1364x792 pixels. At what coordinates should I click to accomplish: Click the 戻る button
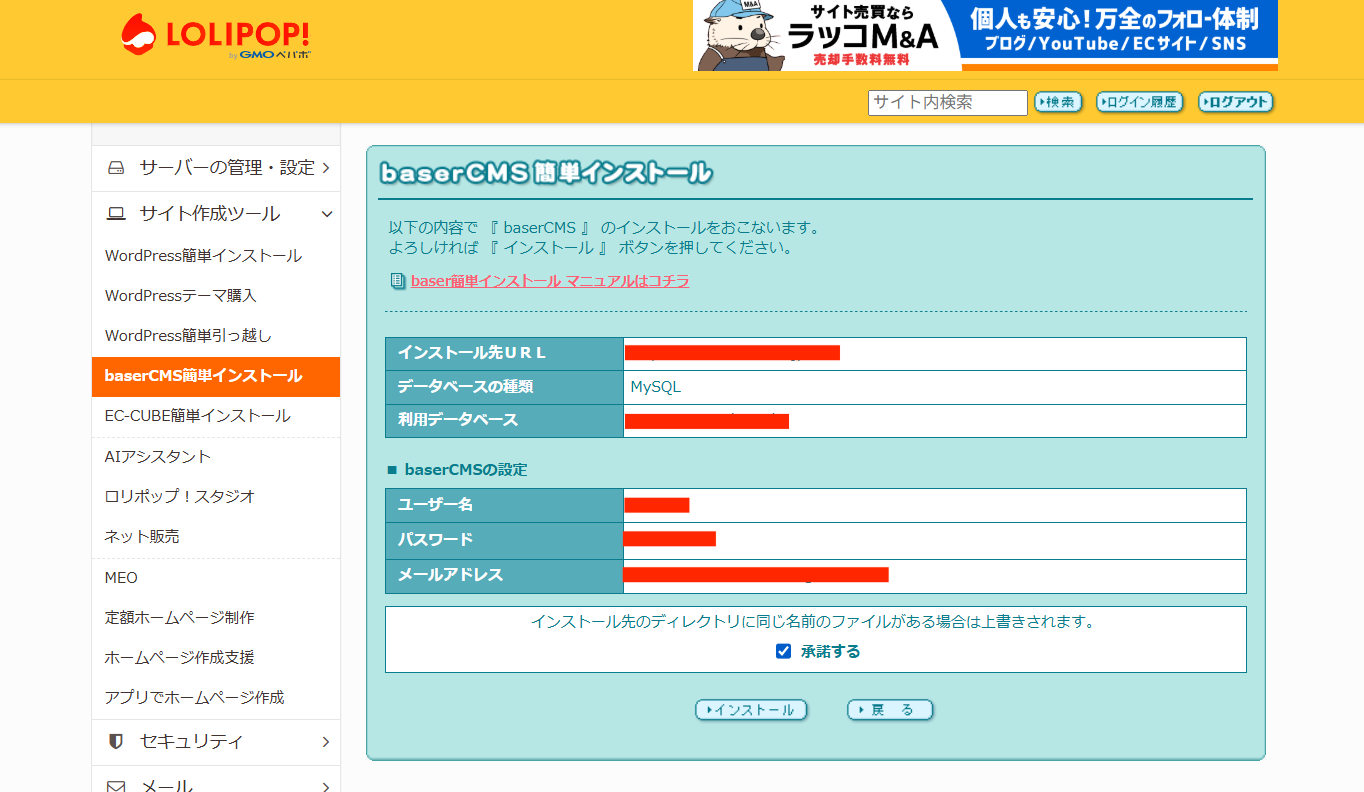(x=889, y=709)
